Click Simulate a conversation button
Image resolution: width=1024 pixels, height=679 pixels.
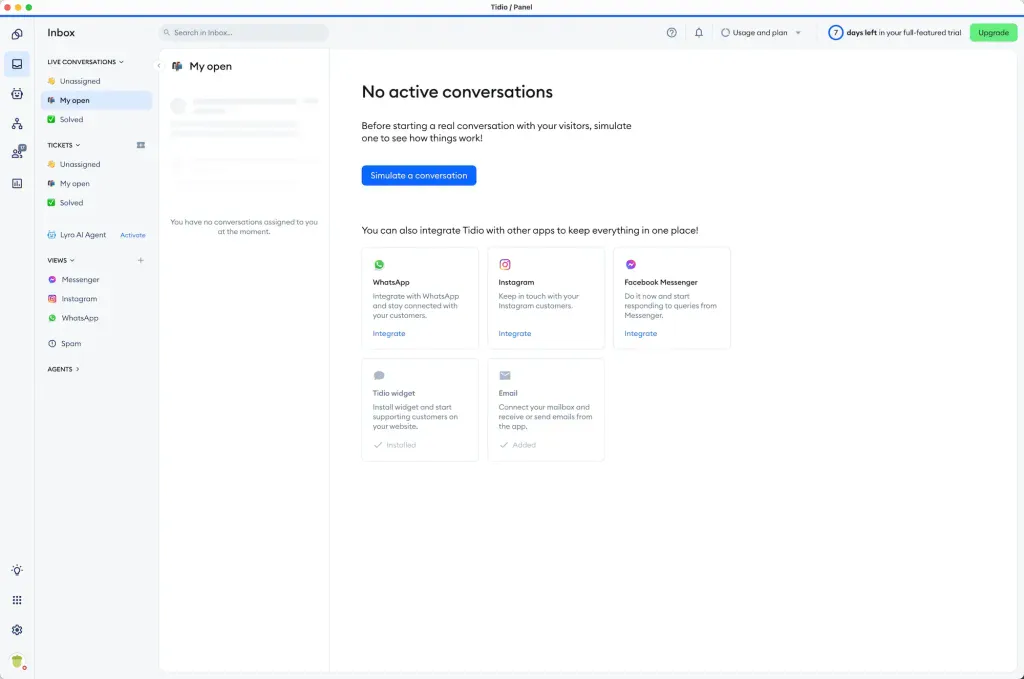pyautogui.click(x=419, y=176)
